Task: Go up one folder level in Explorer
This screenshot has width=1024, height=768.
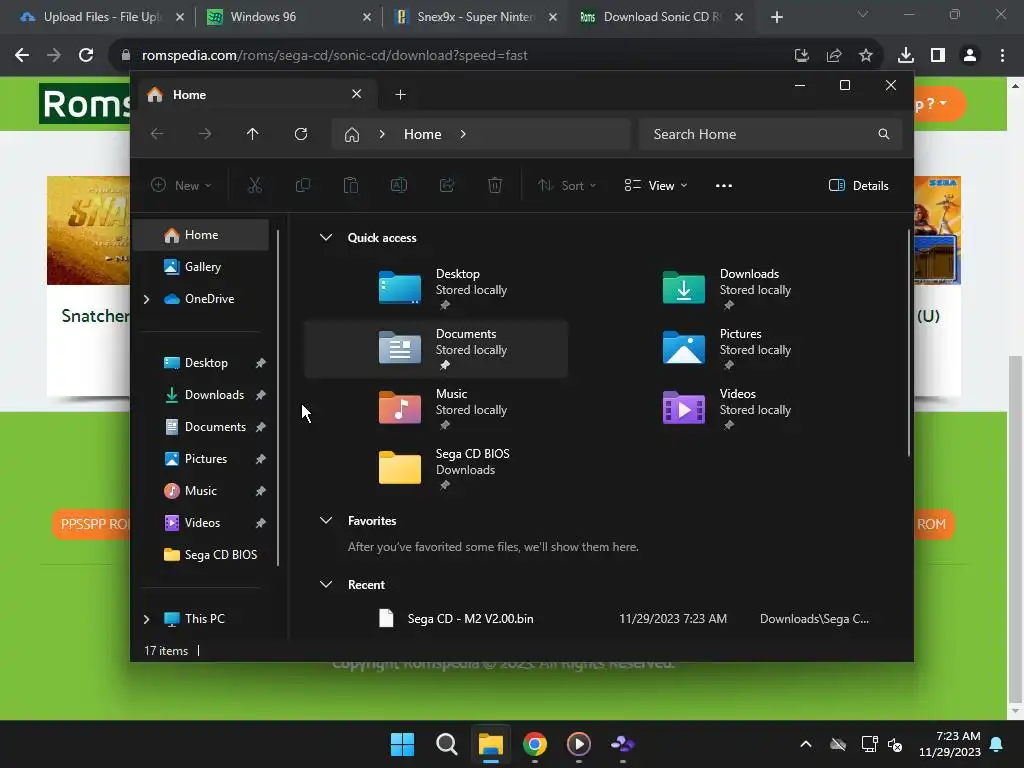Action: tap(253, 134)
